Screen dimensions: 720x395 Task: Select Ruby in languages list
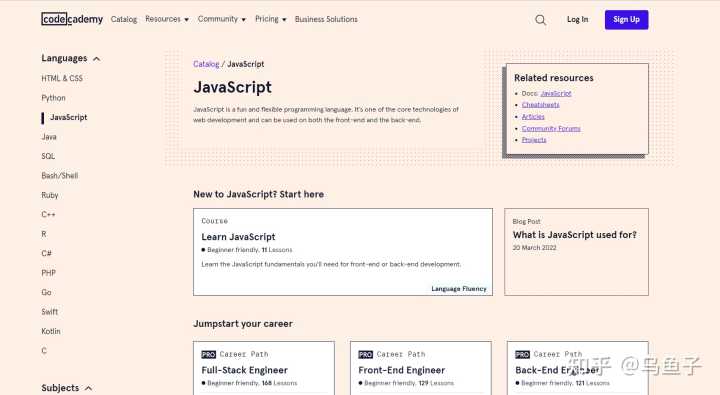tap(50, 195)
